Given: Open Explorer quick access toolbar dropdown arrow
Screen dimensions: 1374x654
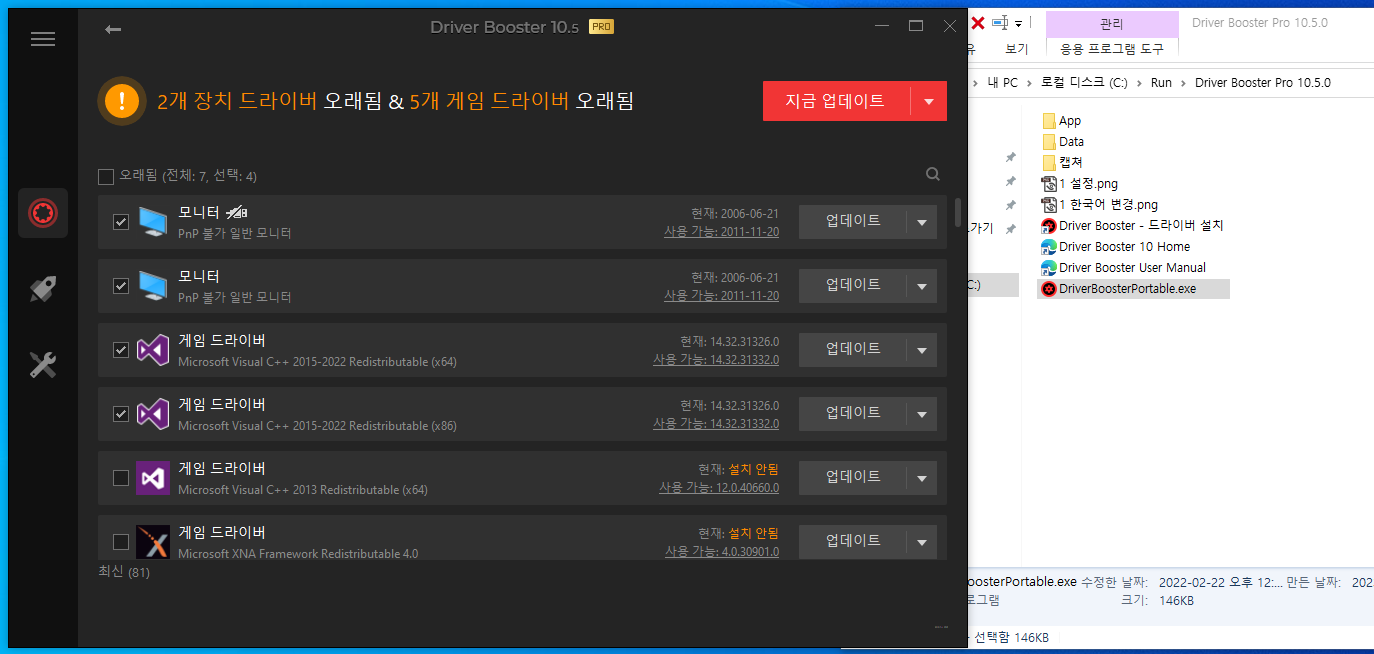Looking at the screenshot, I should 1019,23.
